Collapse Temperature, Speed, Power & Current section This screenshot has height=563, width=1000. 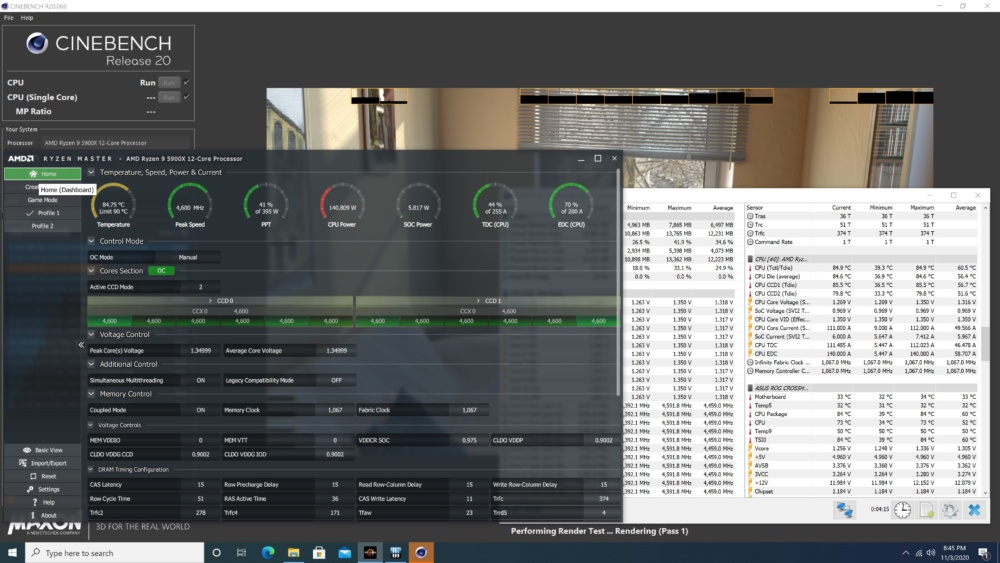pyautogui.click(x=91, y=172)
